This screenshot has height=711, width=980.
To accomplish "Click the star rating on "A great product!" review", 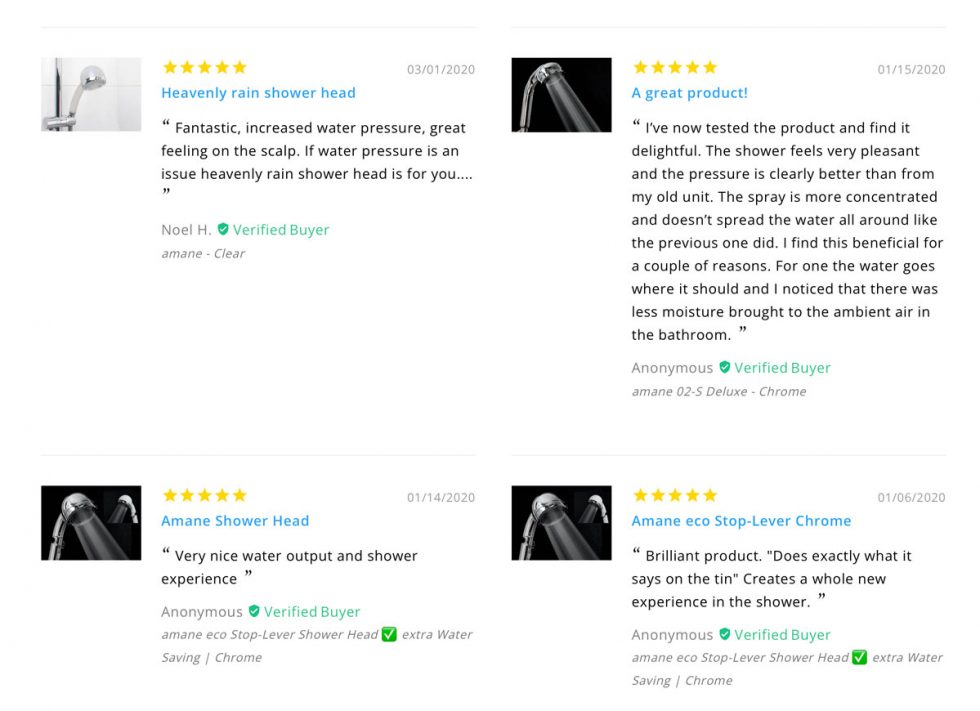I will pyautogui.click(x=675, y=67).
